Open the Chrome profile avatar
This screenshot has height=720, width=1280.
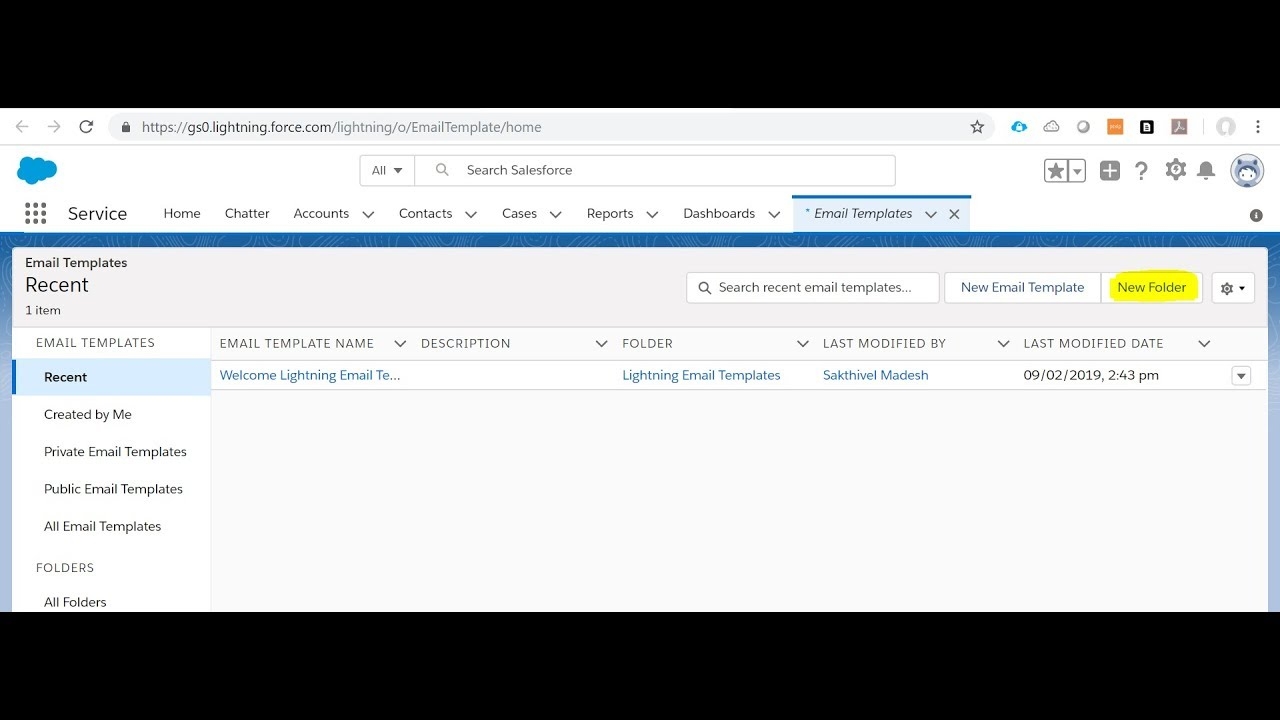click(x=1226, y=127)
